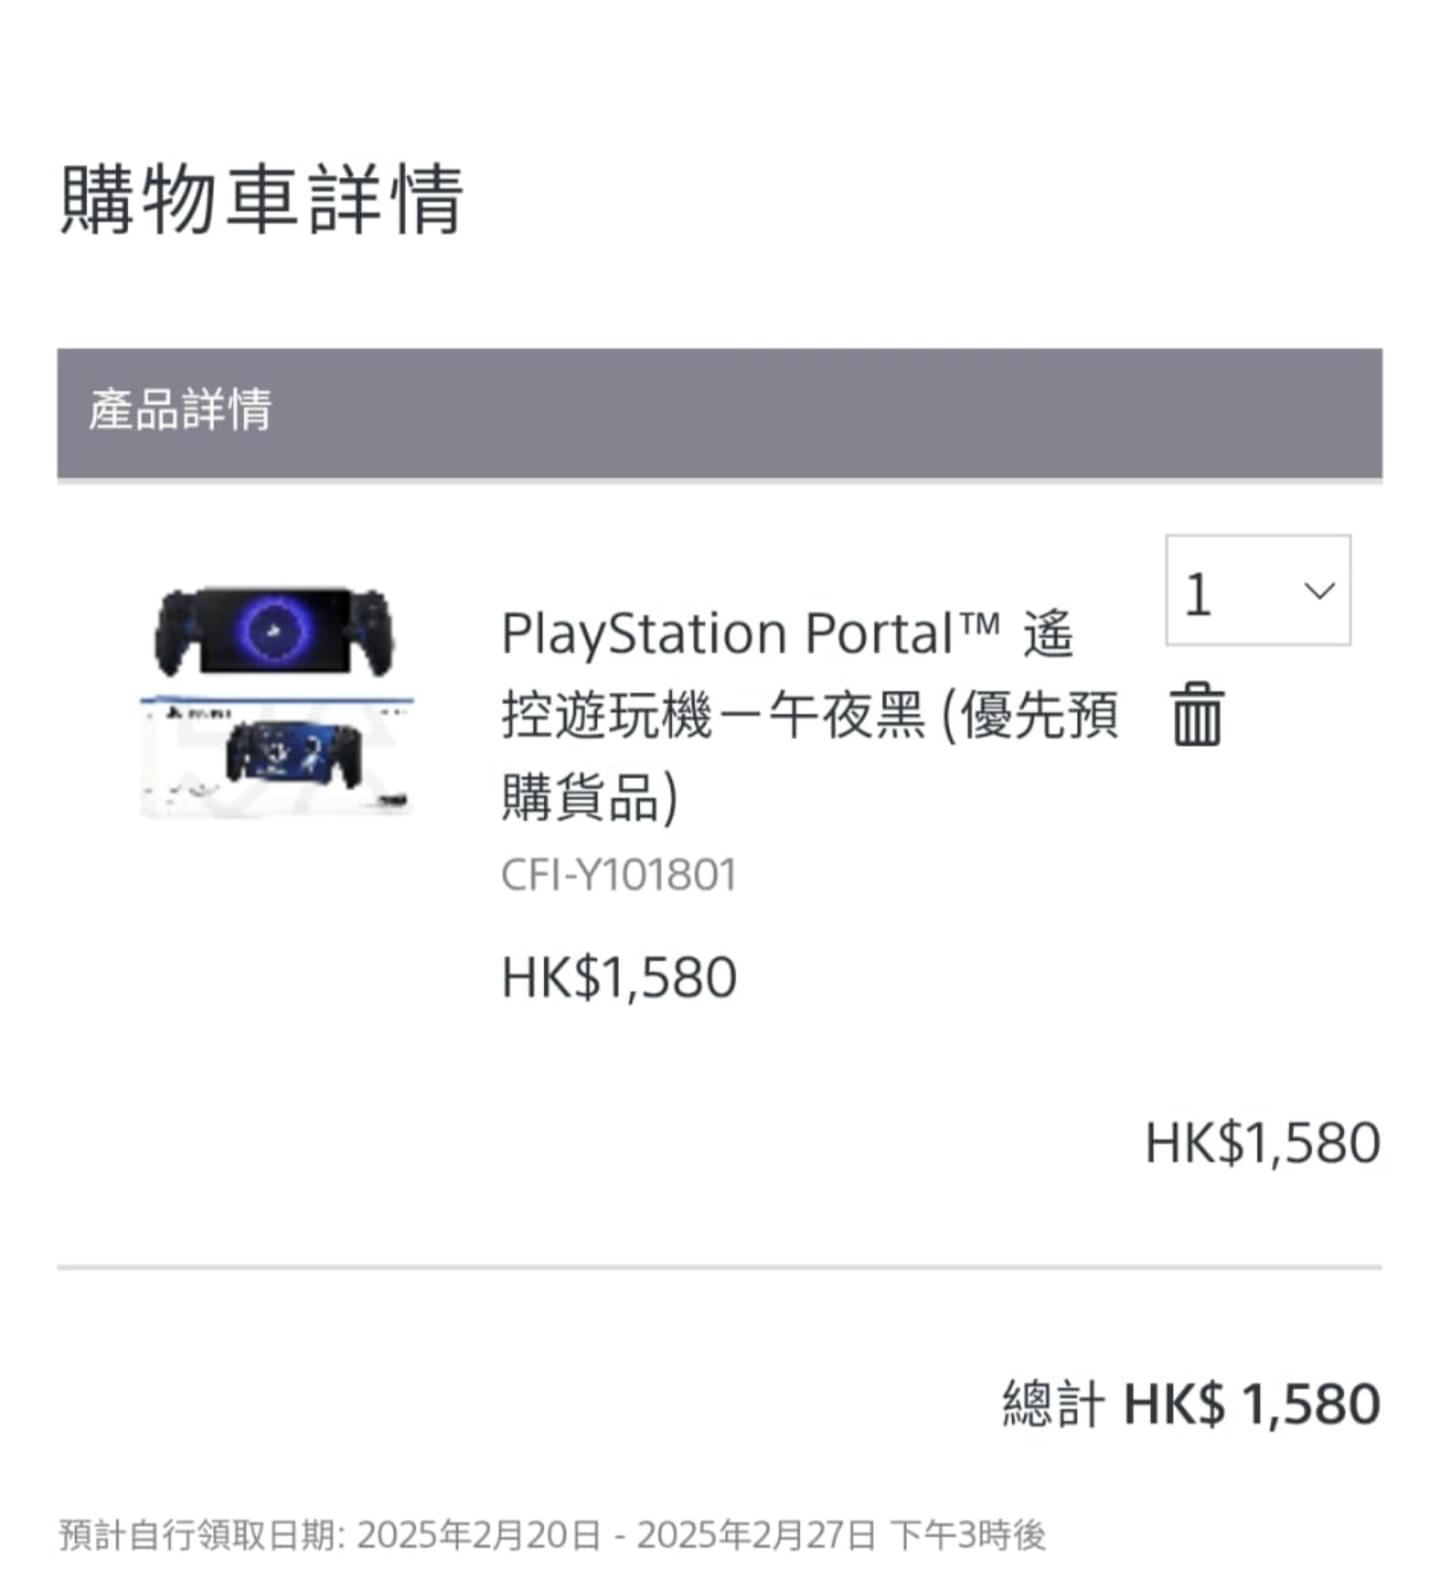Click the 2025年2月27日 下午3時後 end date

(841, 1535)
